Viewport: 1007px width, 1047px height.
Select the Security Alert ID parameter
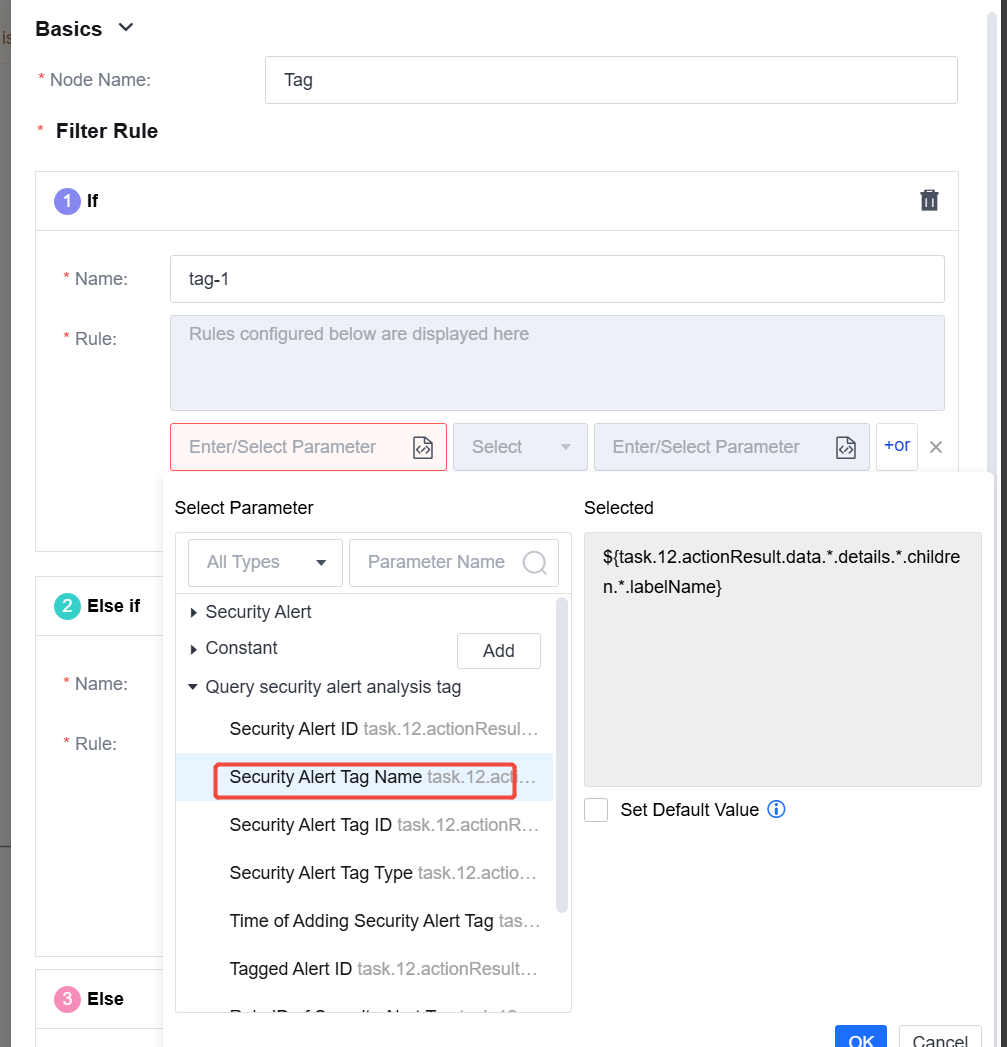click(365, 729)
